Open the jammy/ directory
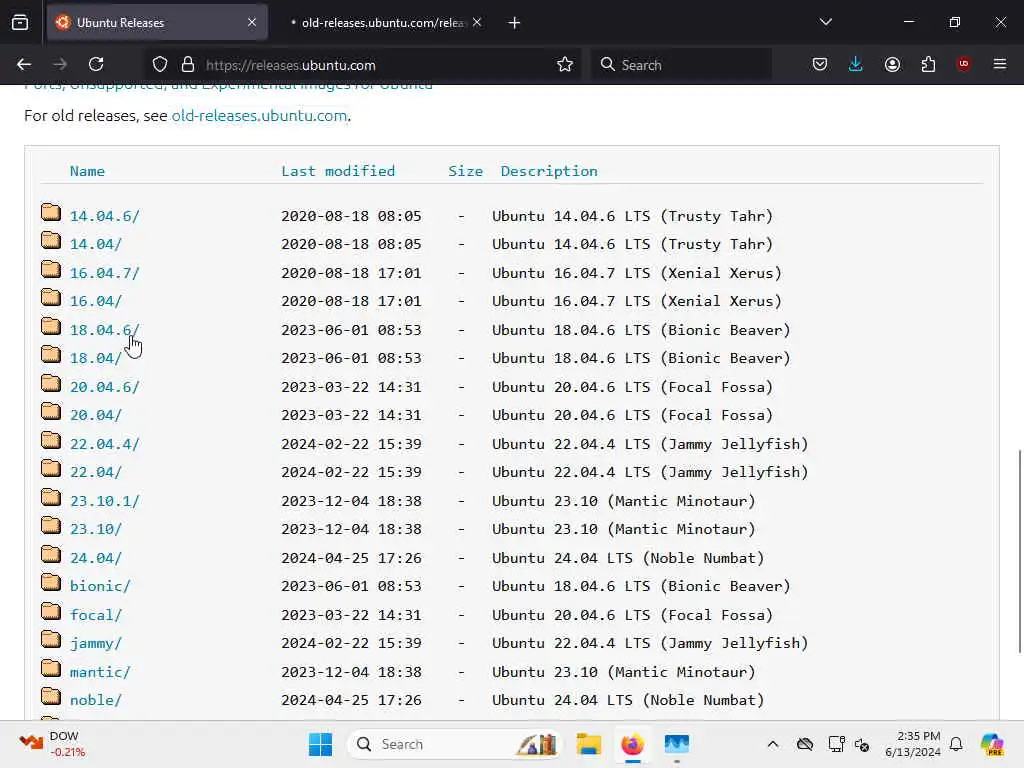1024x768 pixels. click(x=96, y=643)
